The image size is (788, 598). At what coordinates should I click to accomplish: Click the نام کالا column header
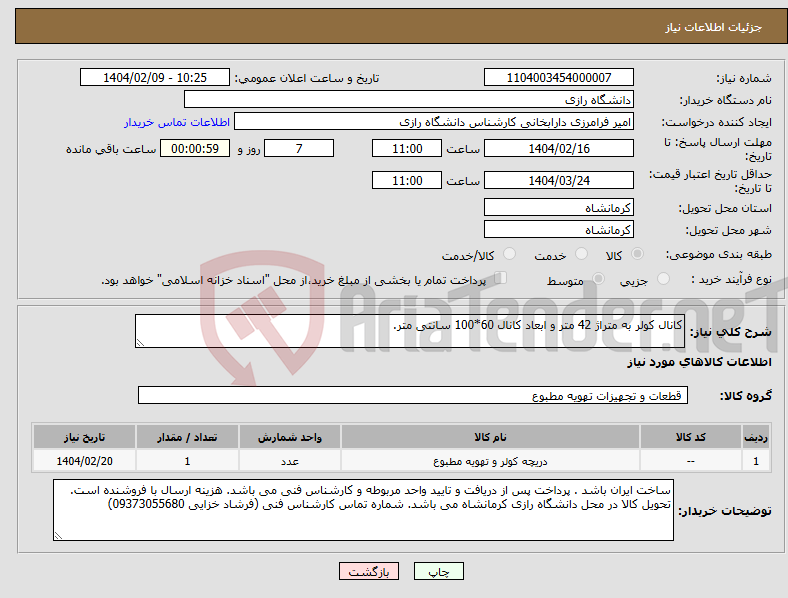(x=490, y=437)
